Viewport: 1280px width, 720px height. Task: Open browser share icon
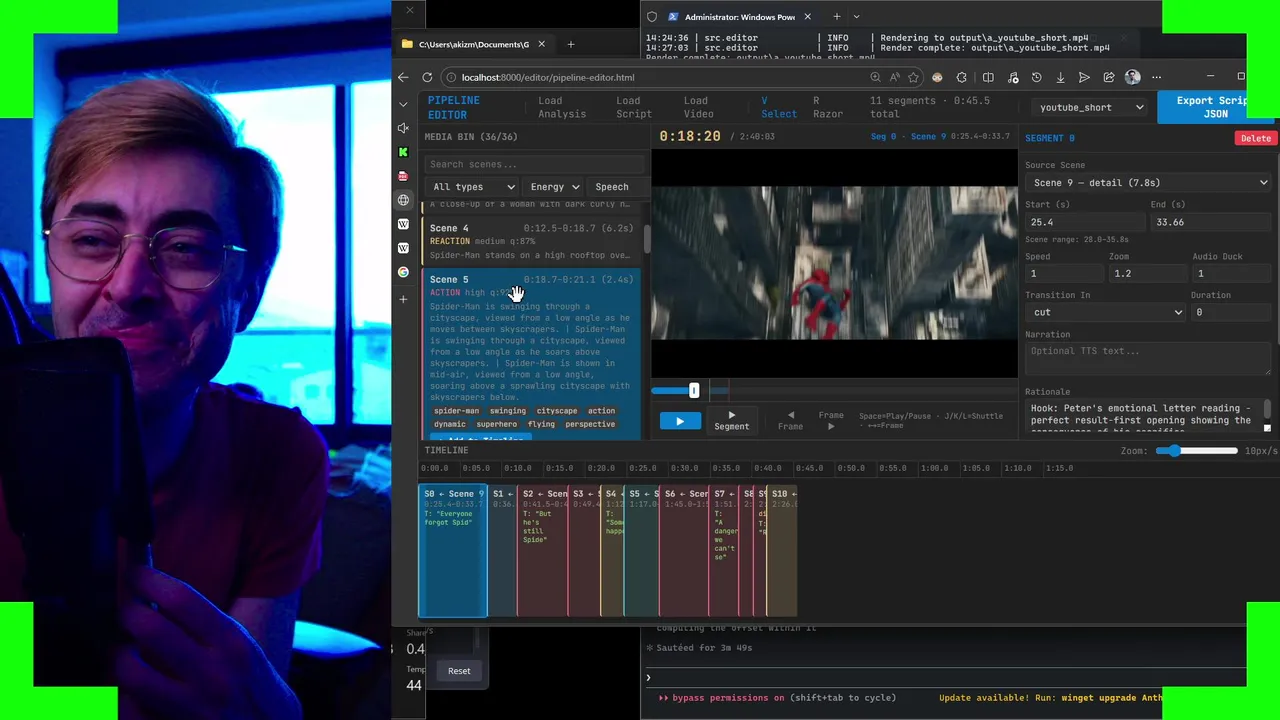[x=1109, y=77]
